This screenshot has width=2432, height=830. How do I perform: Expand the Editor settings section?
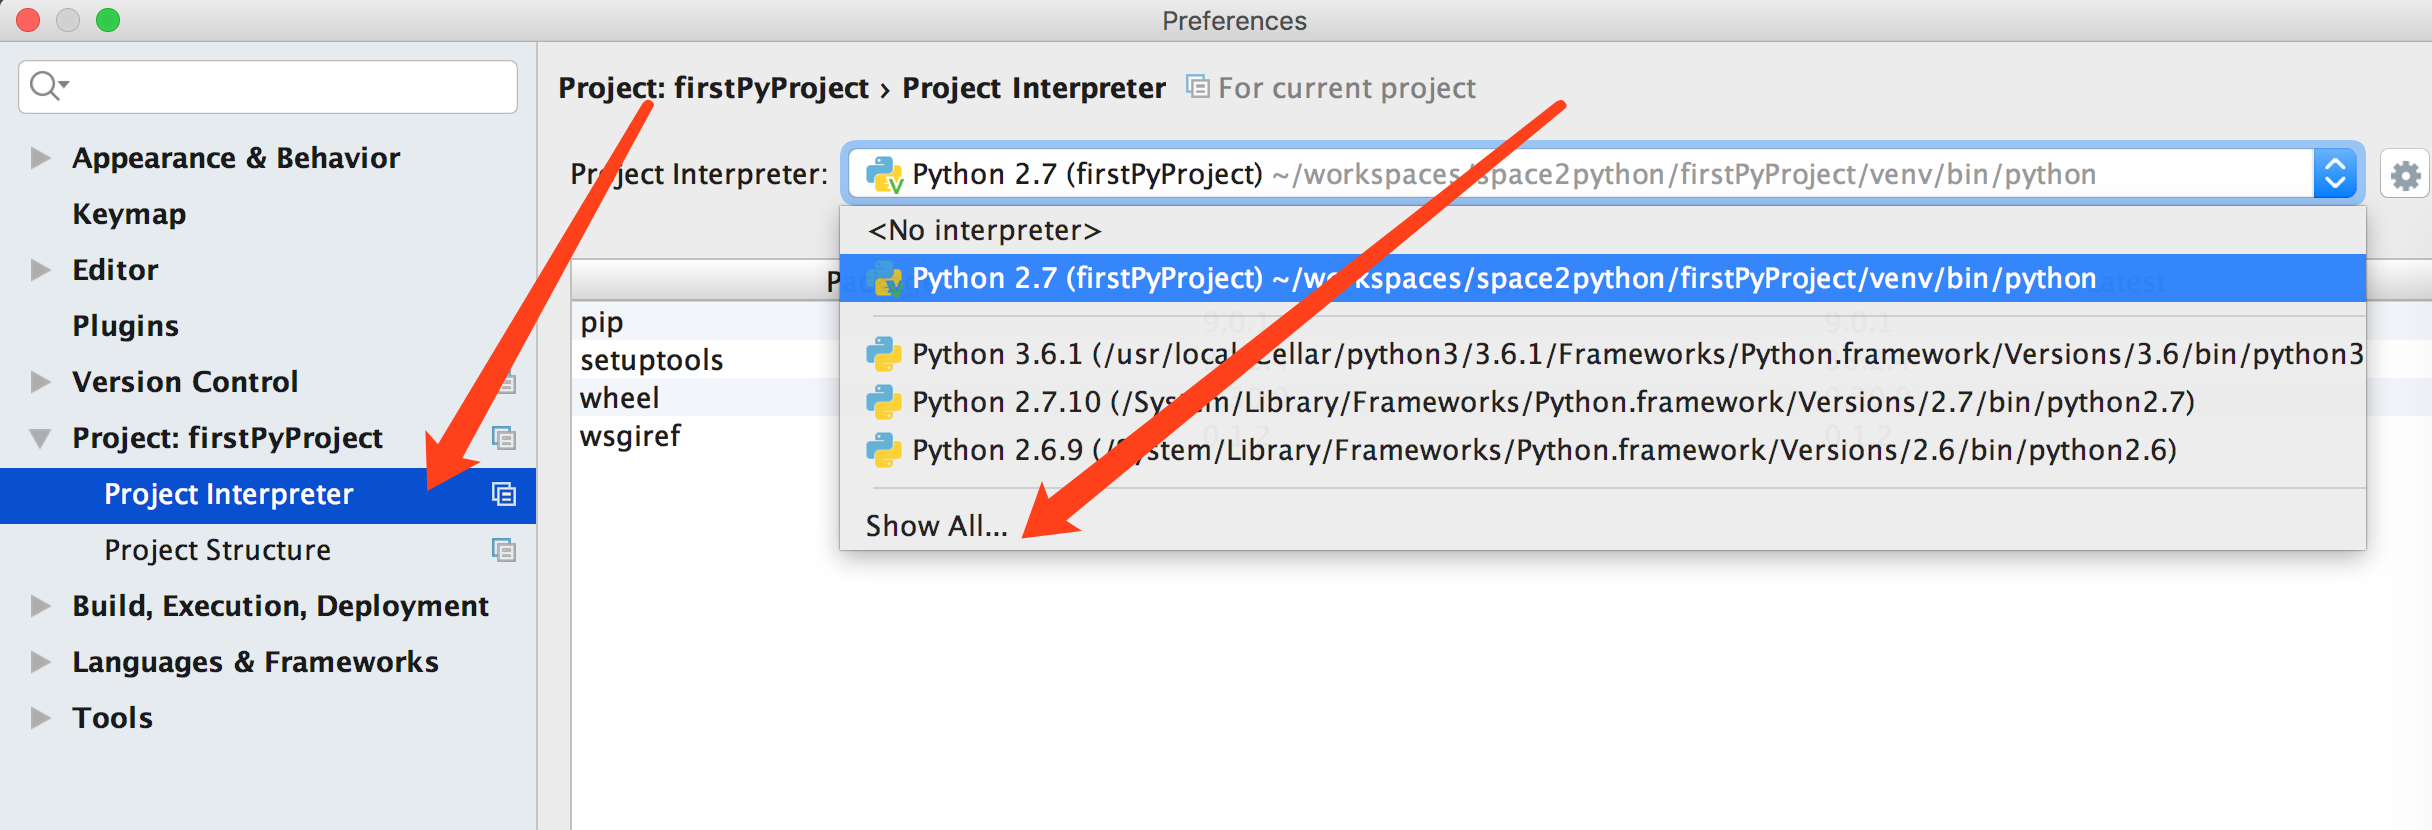(x=40, y=270)
